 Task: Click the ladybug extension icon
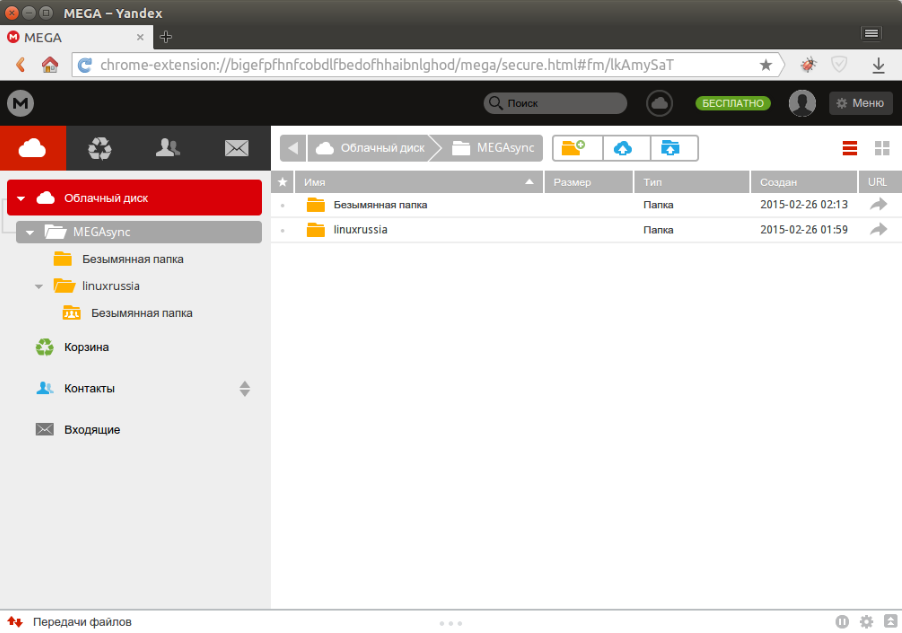[808, 64]
